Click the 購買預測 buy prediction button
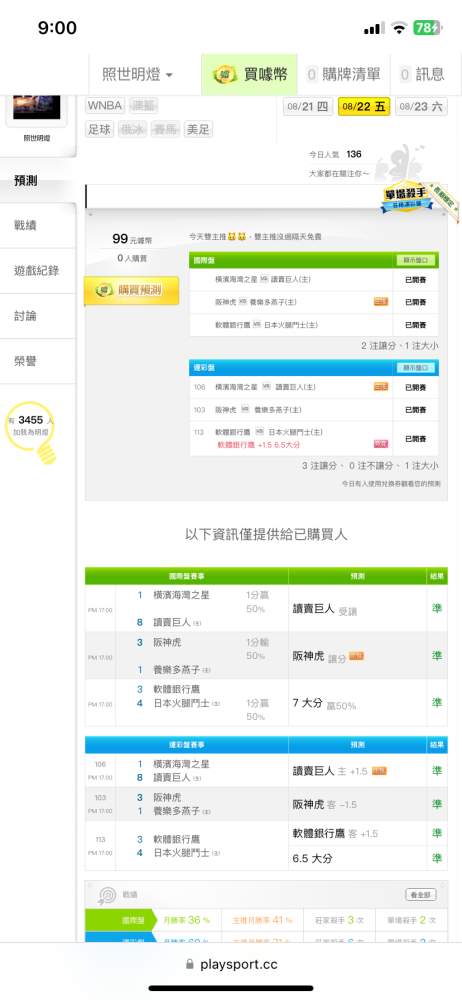 coord(131,291)
